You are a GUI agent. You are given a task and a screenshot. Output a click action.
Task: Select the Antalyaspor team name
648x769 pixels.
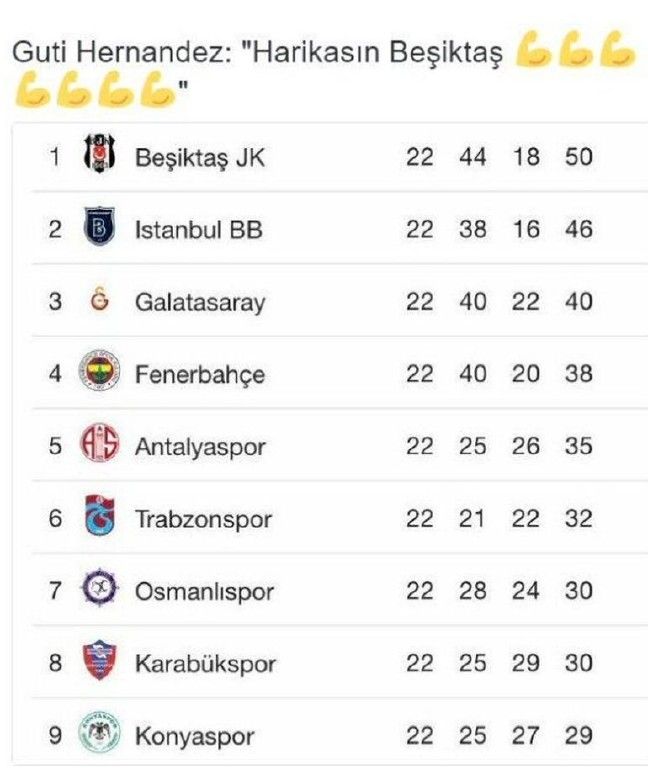tap(200, 447)
